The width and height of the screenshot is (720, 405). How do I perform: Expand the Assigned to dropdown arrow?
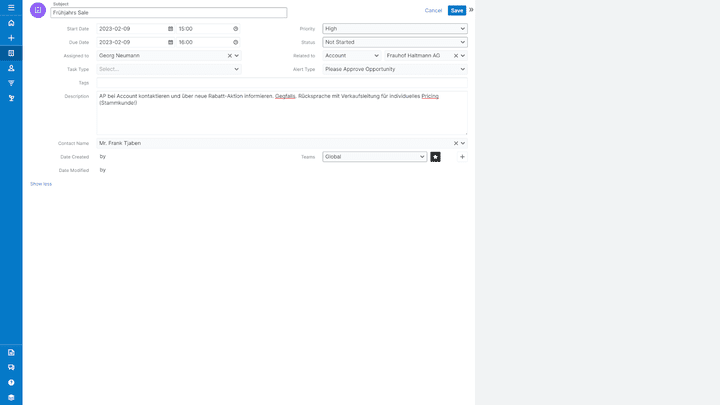pos(236,56)
